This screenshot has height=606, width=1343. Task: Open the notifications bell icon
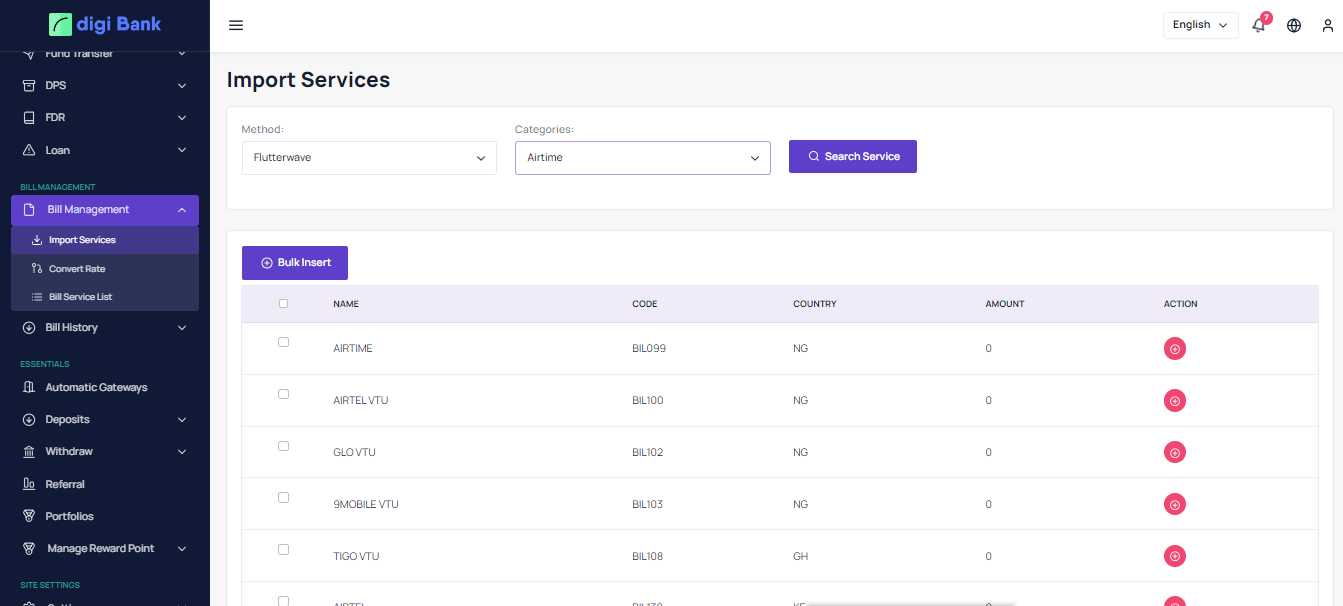[1258, 26]
